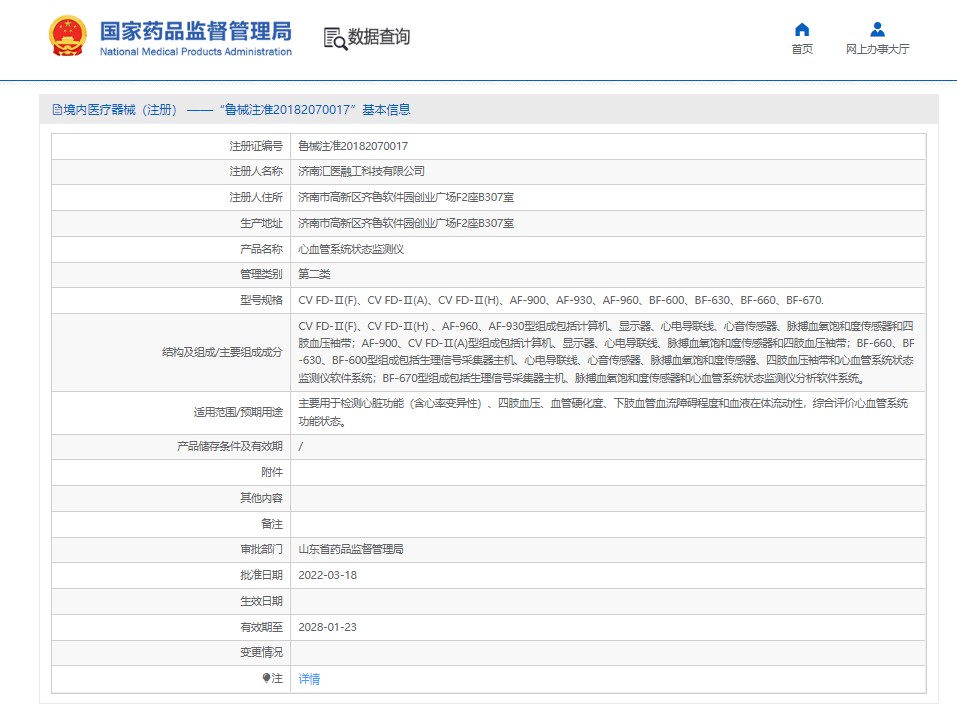The width and height of the screenshot is (957, 715).
Task: Click the national emblem logo
Action: point(68,37)
